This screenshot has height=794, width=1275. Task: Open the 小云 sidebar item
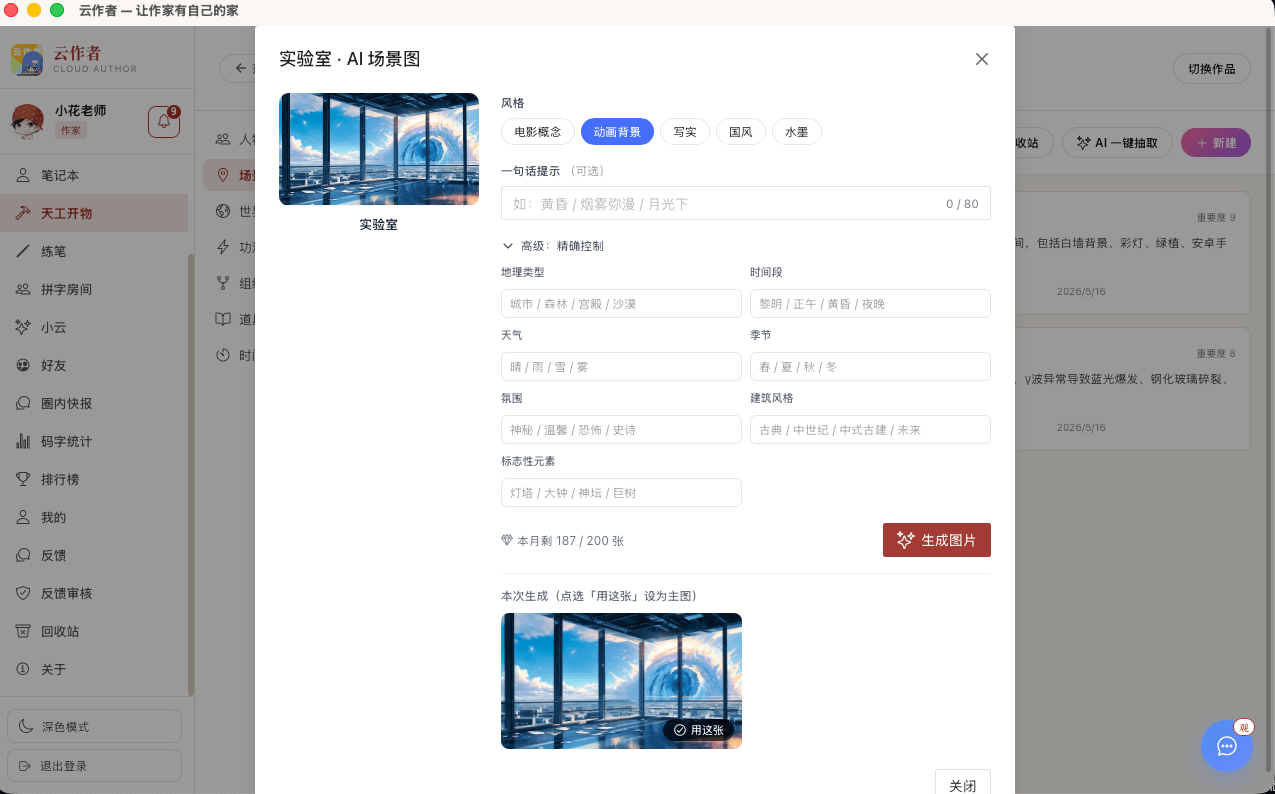[x=94, y=327]
